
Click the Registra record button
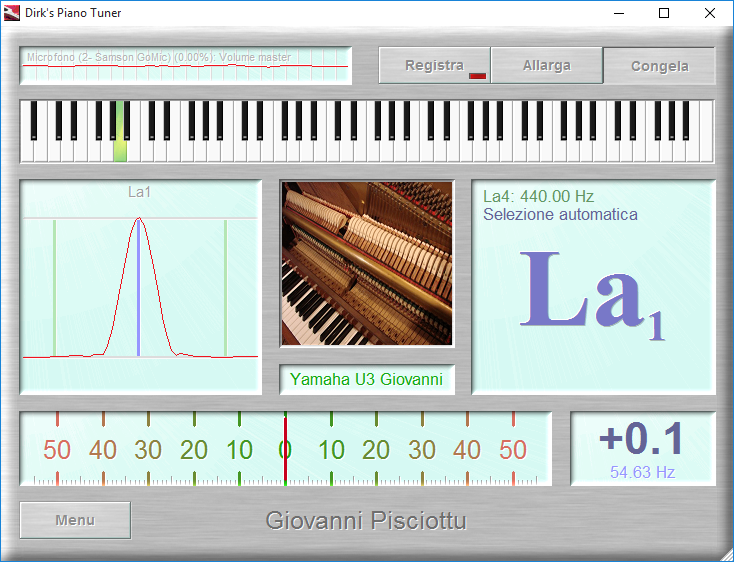point(434,66)
